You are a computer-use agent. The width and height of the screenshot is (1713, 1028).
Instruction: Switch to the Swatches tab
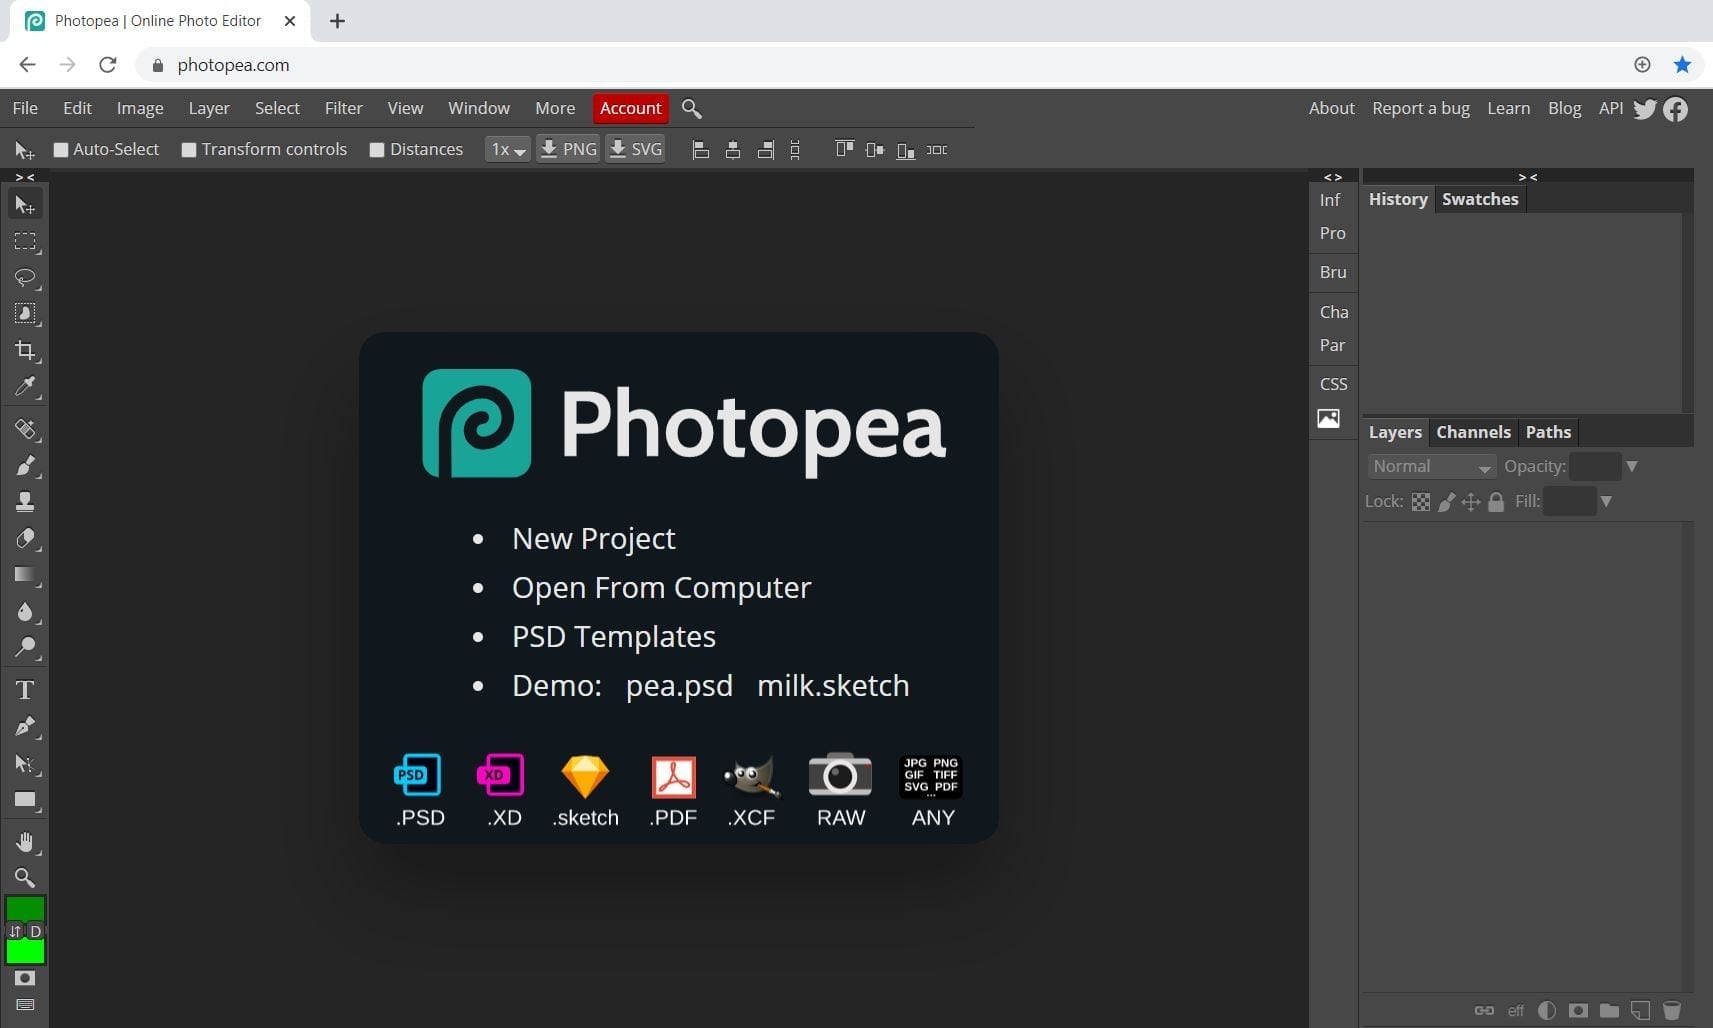(x=1480, y=199)
